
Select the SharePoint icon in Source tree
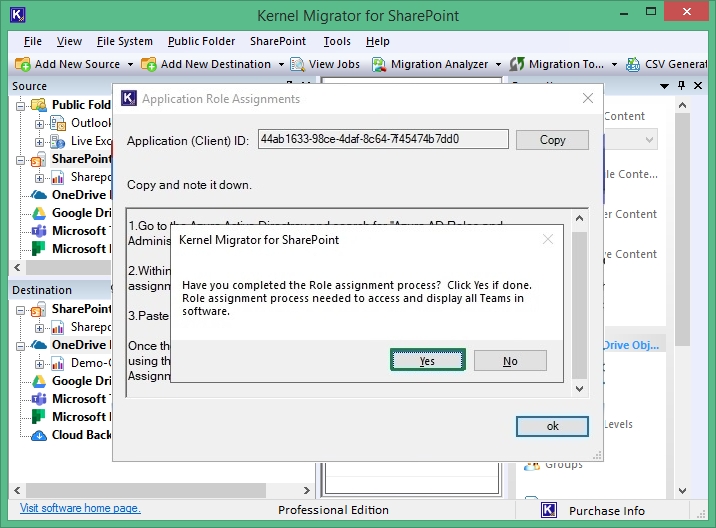click(39, 159)
